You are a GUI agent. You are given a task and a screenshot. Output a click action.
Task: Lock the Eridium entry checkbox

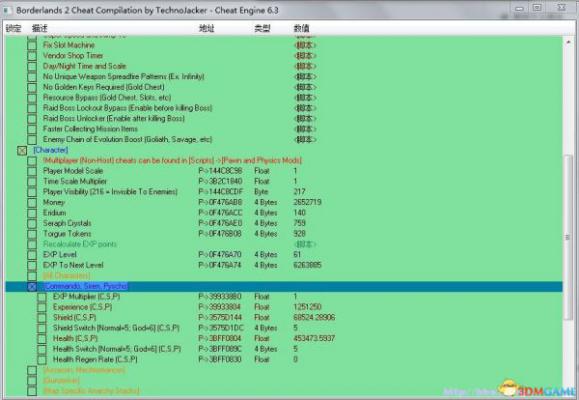(x=32, y=213)
